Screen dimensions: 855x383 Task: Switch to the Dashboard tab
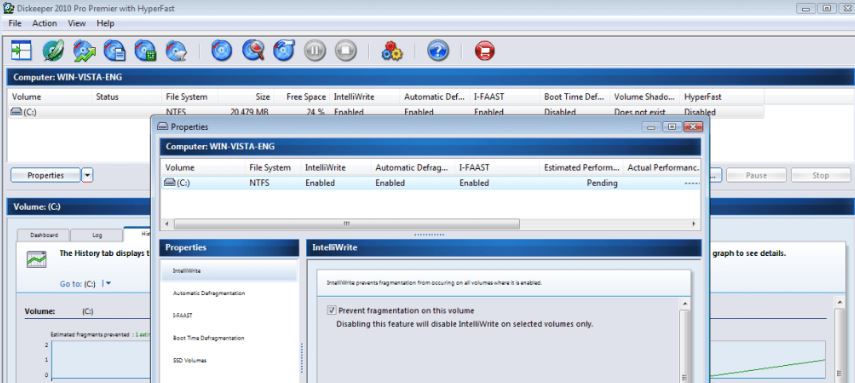tap(44, 235)
